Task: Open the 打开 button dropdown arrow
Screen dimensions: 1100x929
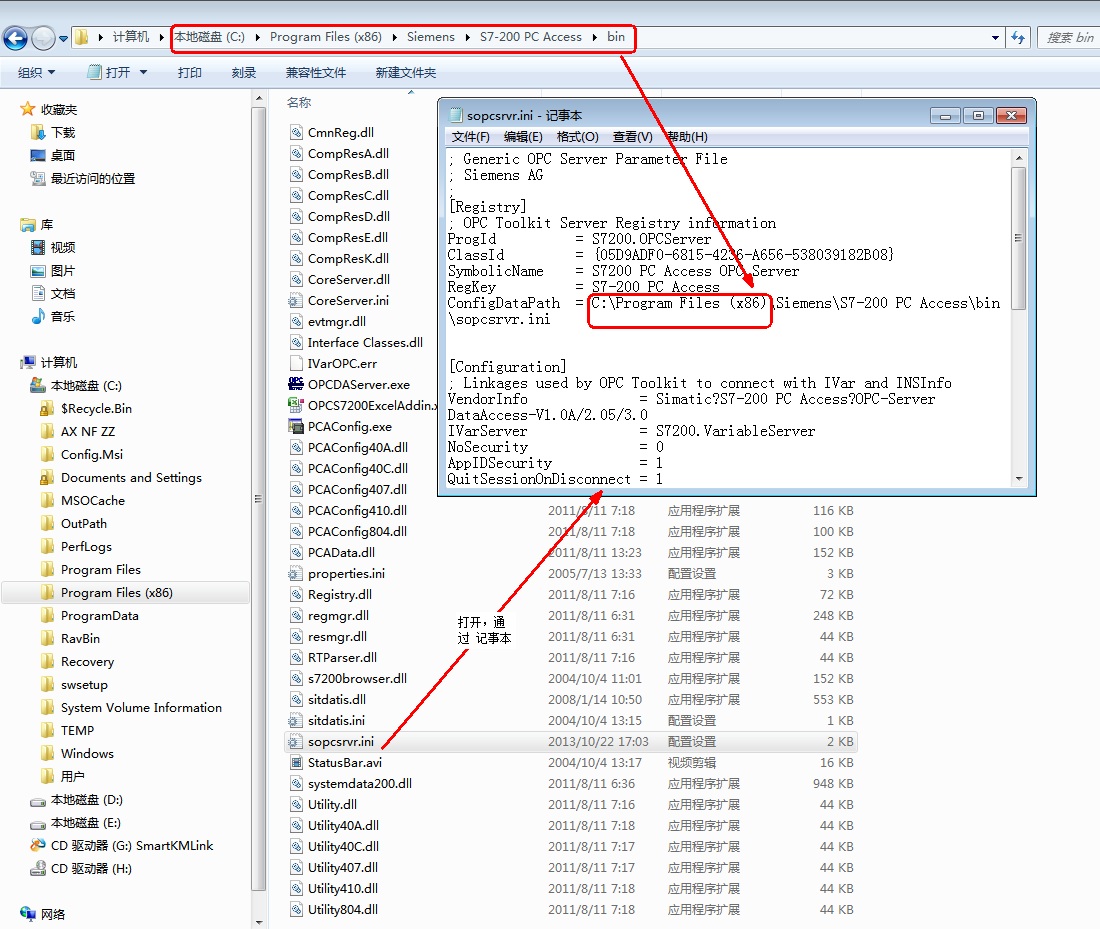Action: click(x=144, y=72)
